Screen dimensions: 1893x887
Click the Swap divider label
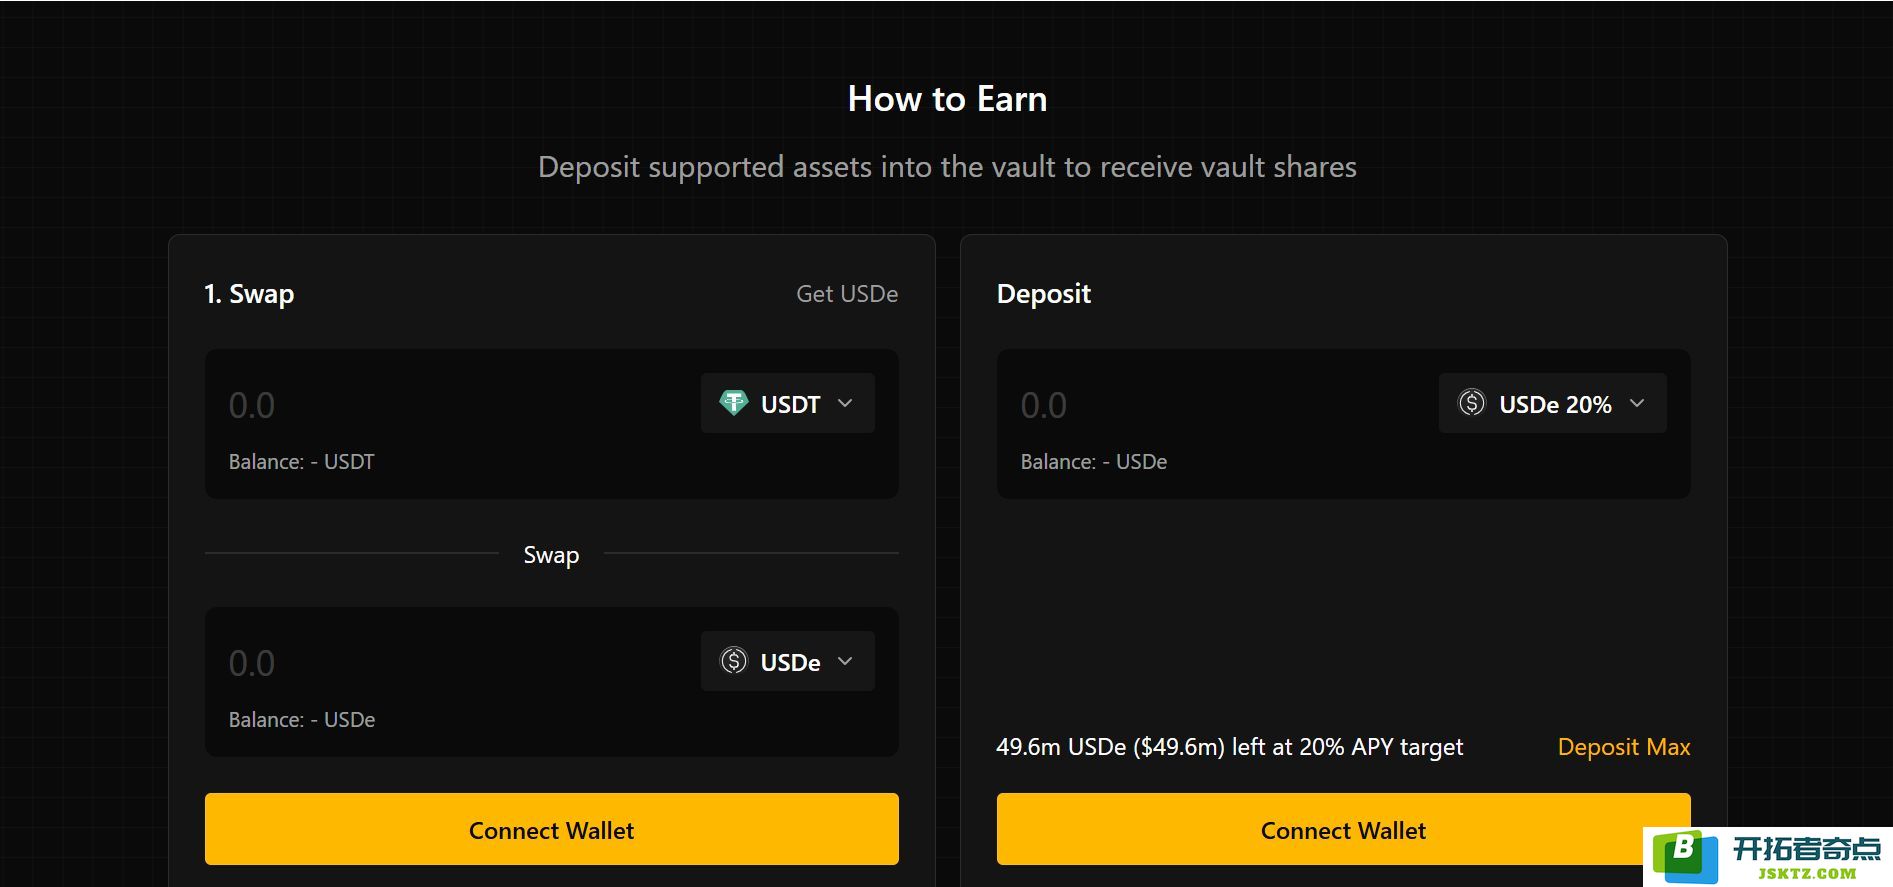coord(552,555)
